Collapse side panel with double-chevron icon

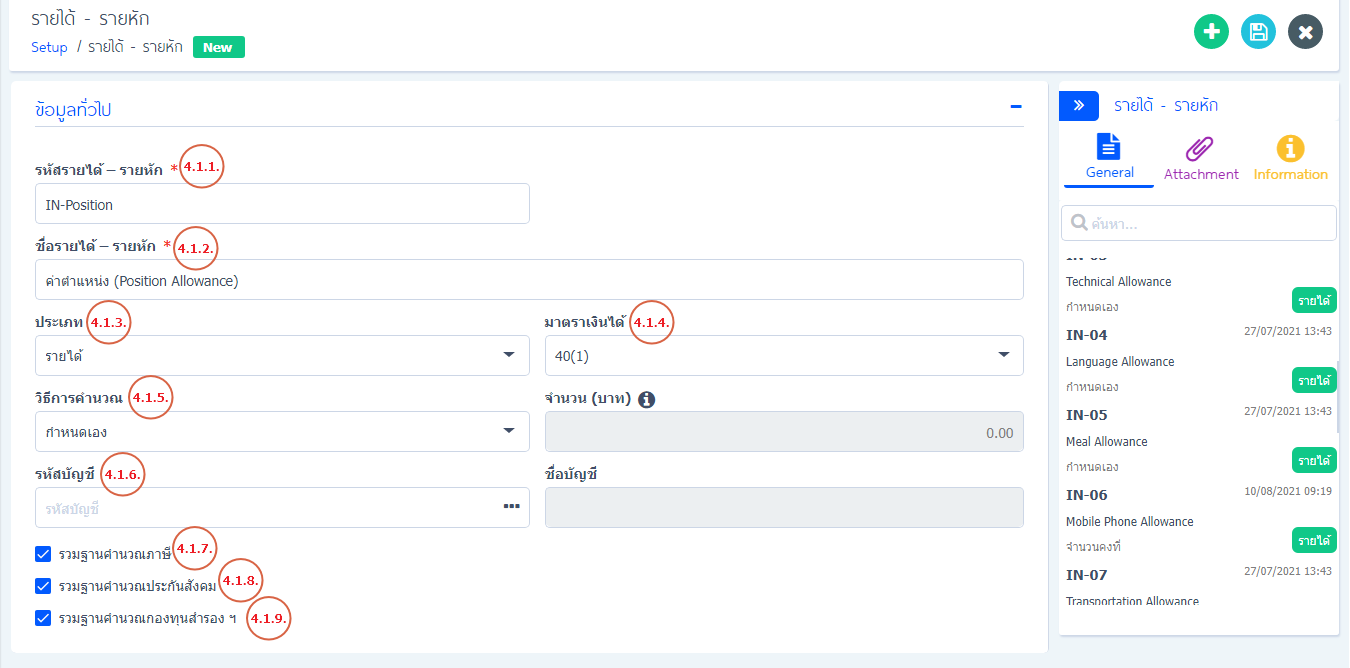click(1079, 106)
